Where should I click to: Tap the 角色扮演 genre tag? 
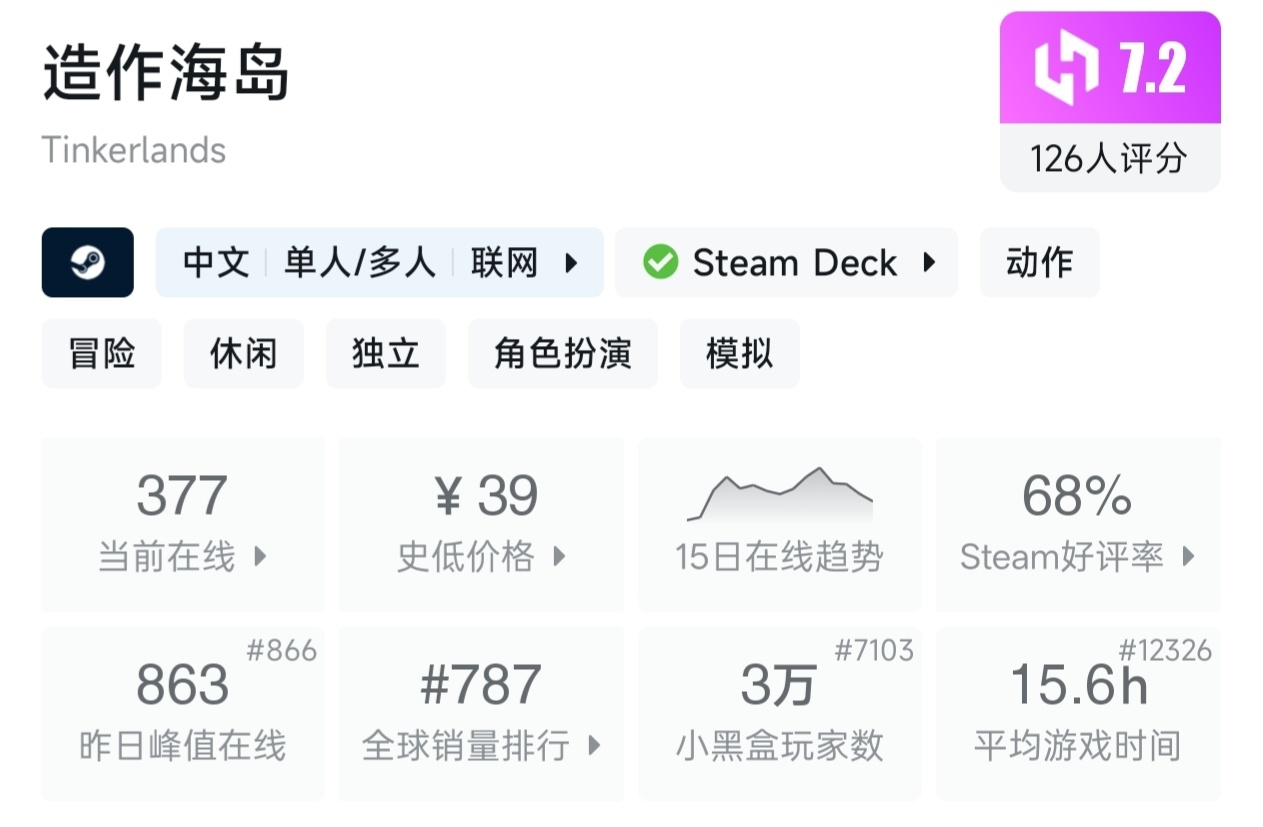(x=562, y=354)
